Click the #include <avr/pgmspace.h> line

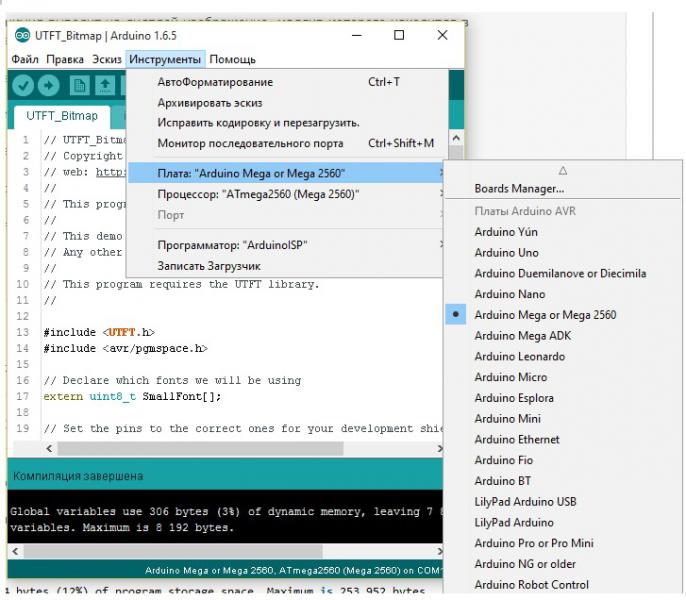pos(125,348)
